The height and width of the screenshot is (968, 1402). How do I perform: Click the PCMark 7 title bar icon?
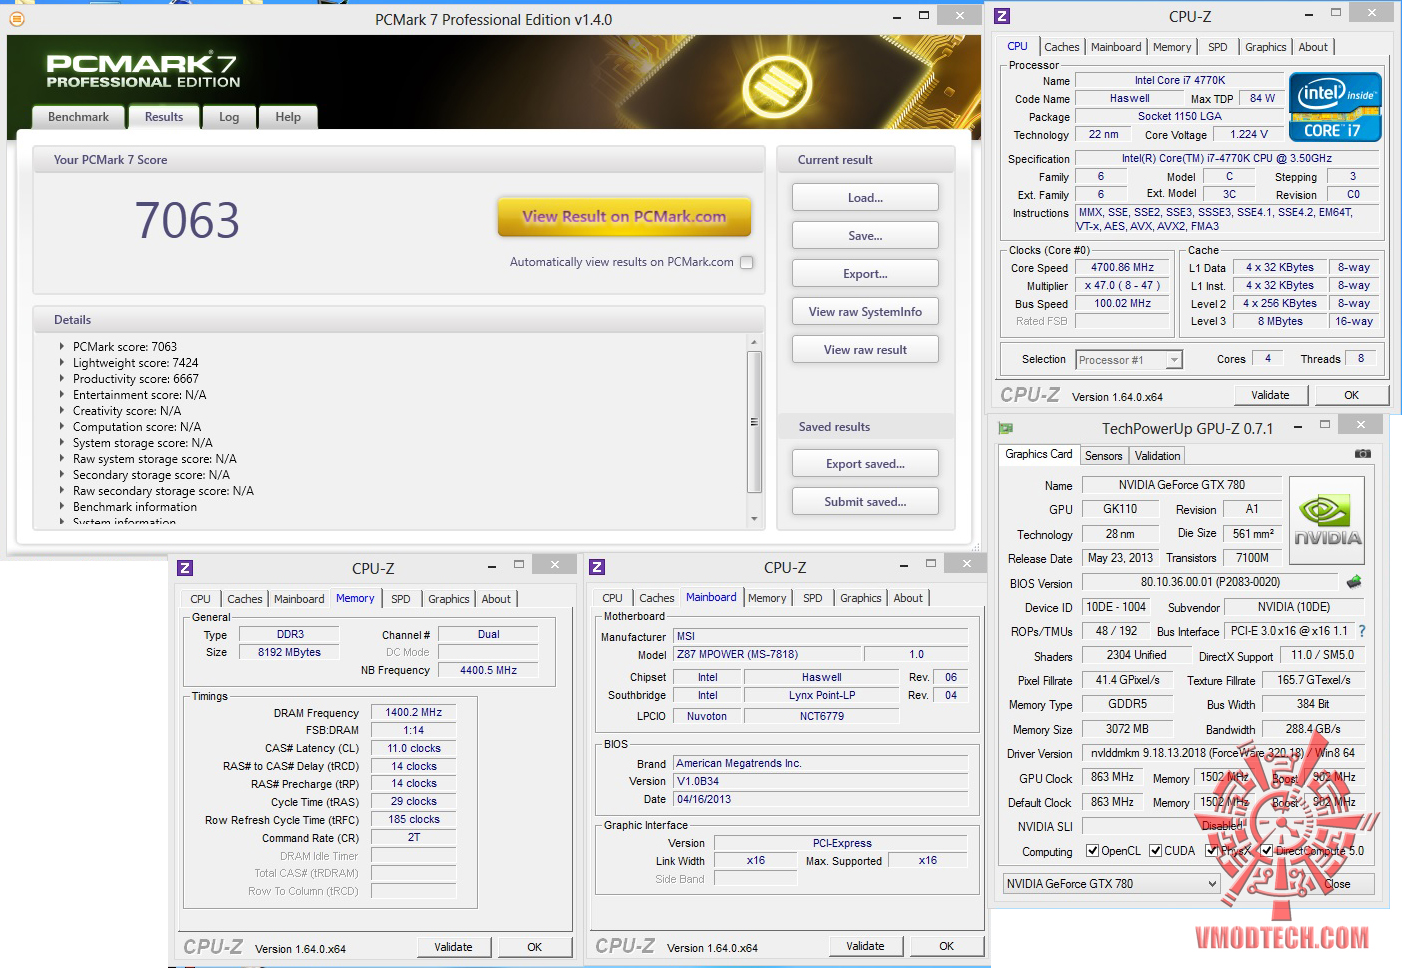pyautogui.click(x=17, y=18)
